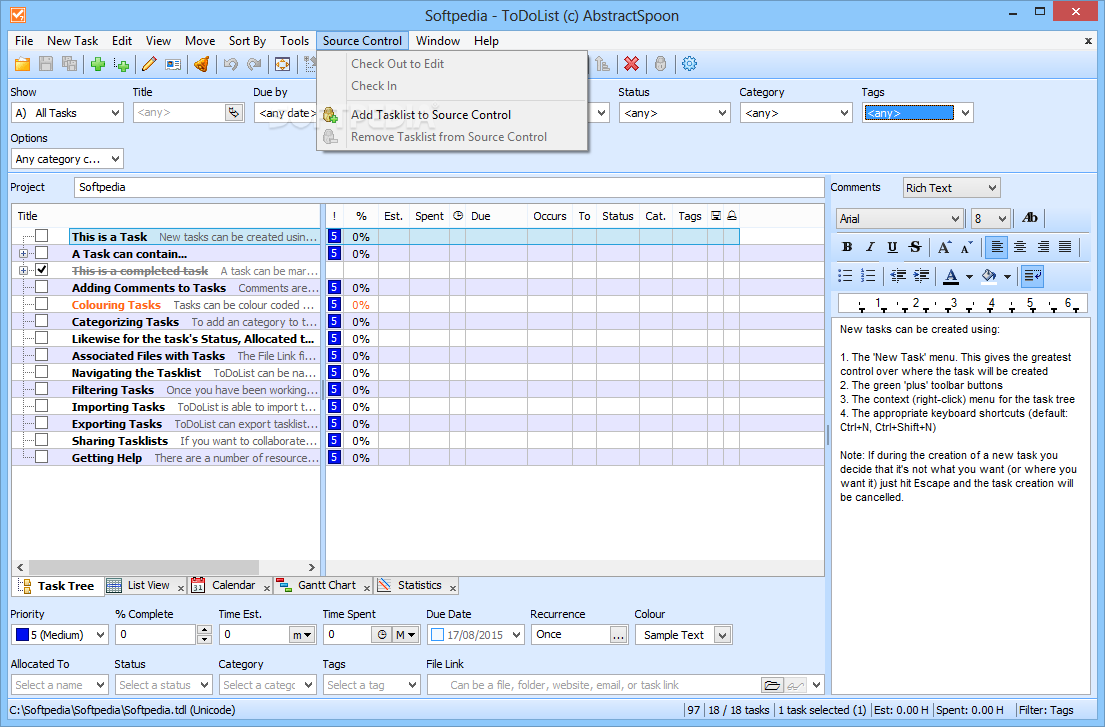The height and width of the screenshot is (727, 1105).
Task: Click the undo arrow in toolbar
Action: pos(230,64)
